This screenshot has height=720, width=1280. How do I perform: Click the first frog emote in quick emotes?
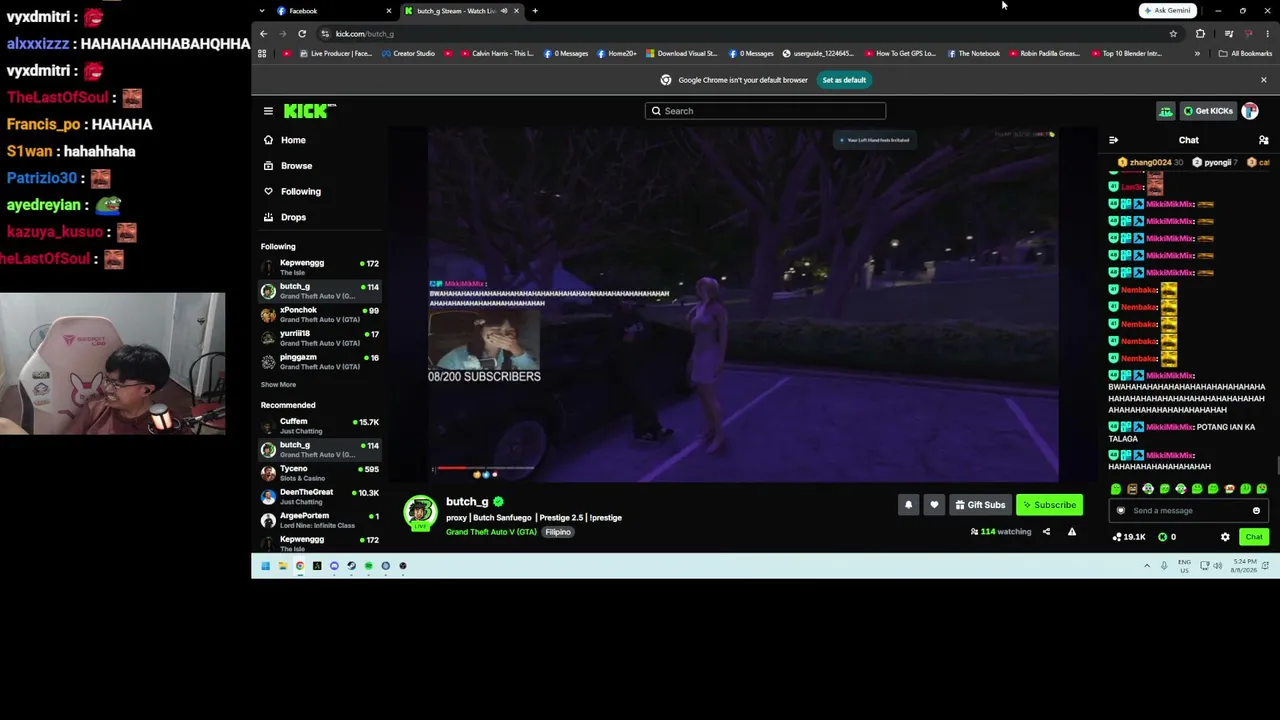pyautogui.click(x=1115, y=489)
